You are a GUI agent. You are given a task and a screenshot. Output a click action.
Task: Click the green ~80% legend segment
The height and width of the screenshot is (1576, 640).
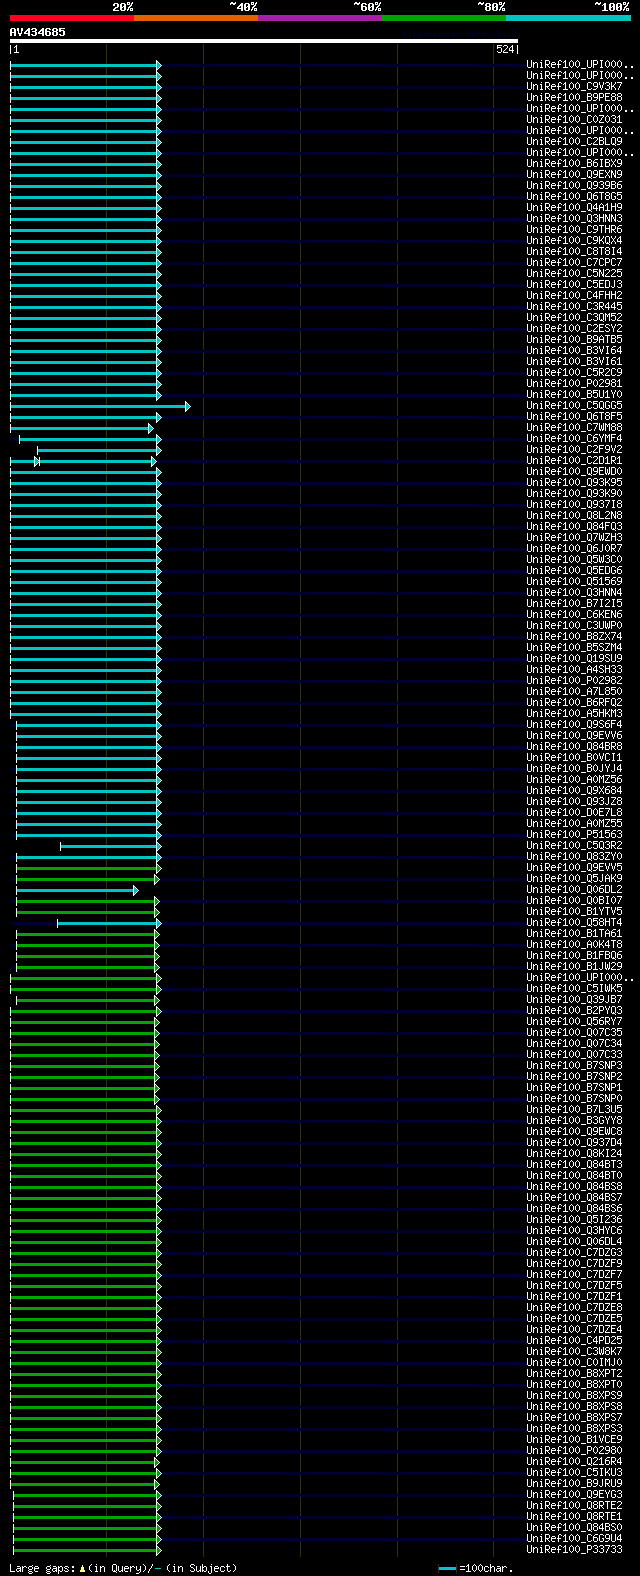[444, 18]
